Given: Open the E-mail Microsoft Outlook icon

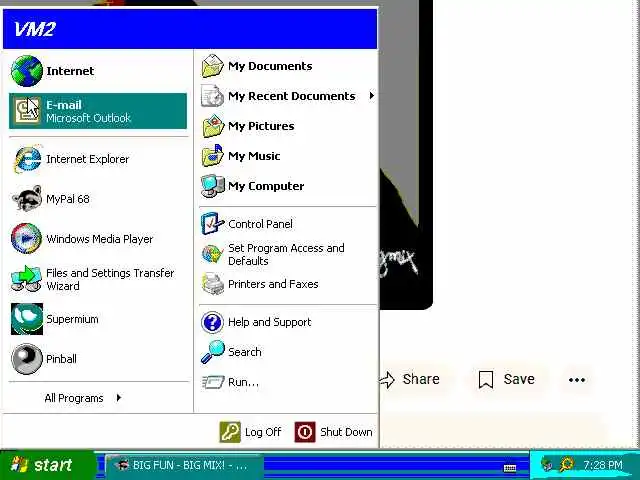Looking at the screenshot, I should pos(27,111).
